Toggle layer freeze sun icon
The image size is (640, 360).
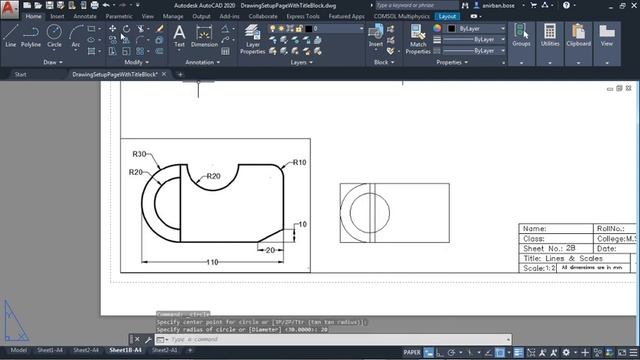[281, 29]
